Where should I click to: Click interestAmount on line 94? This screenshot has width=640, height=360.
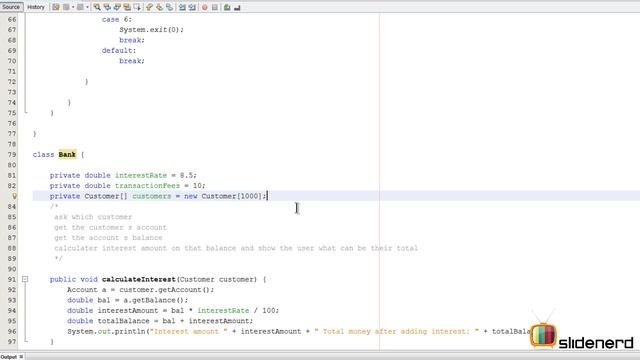[x=128, y=311]
